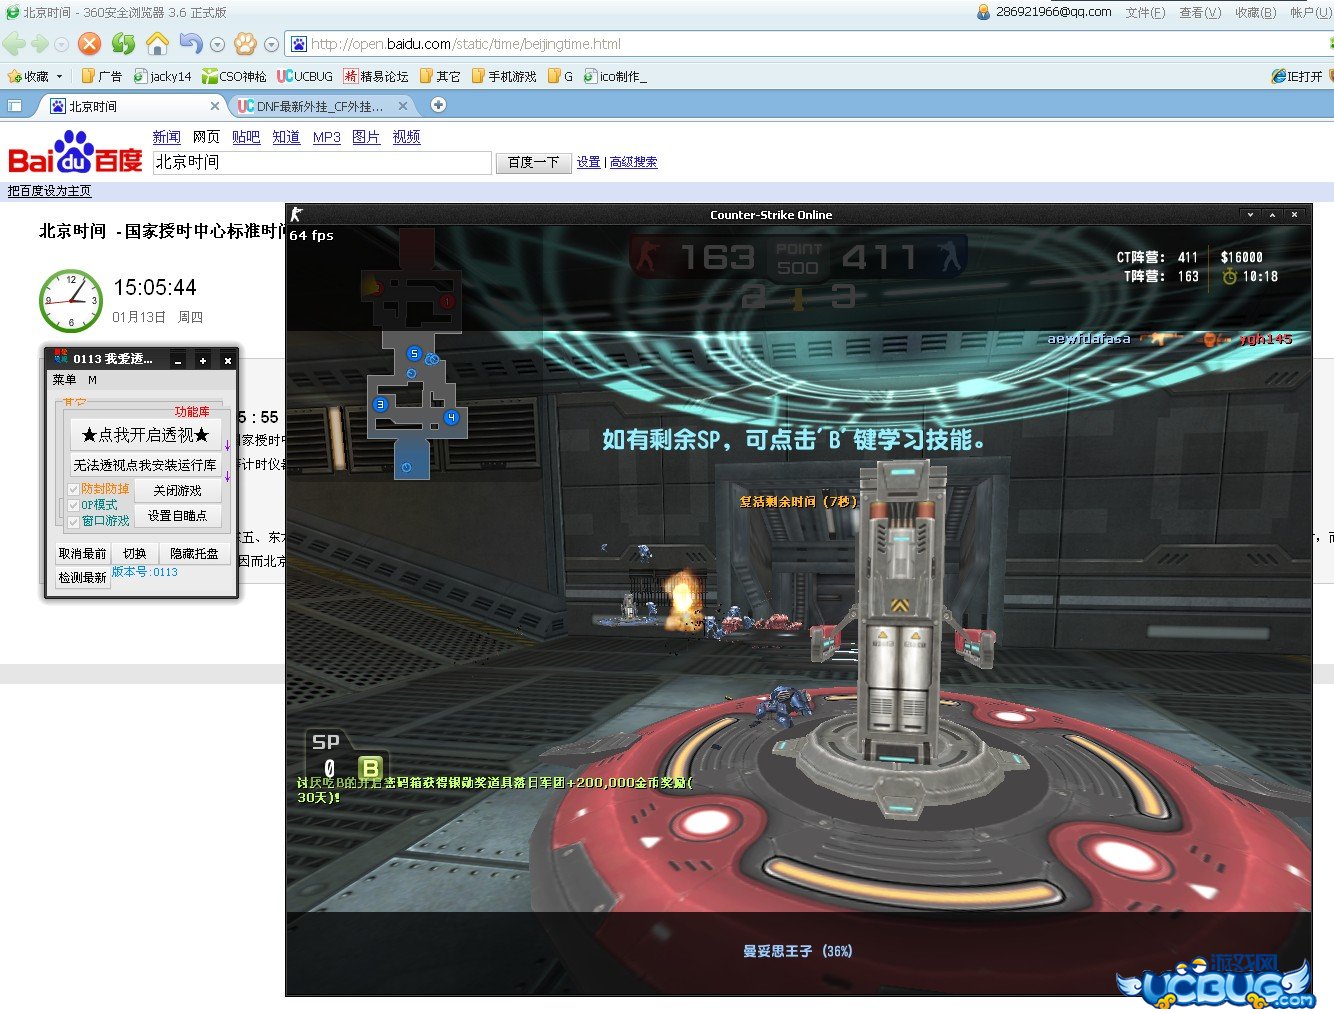This screenshot has height=1014, width=1334.
Task: Toggle the 窗口游戏 checkbox
Action: point(74,521)
